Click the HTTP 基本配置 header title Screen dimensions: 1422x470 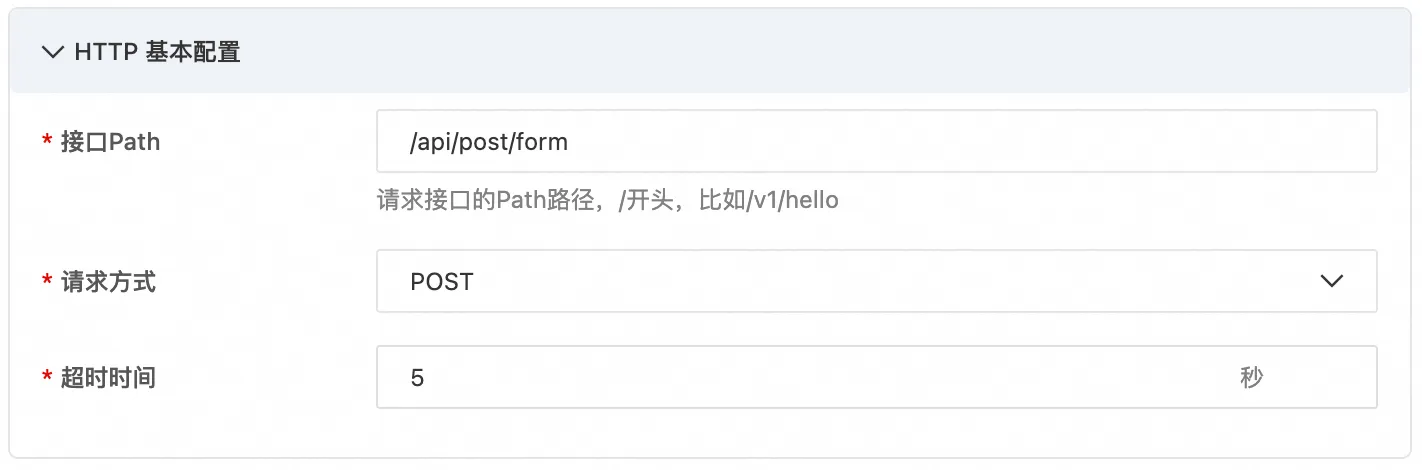(x=157, y=53)
